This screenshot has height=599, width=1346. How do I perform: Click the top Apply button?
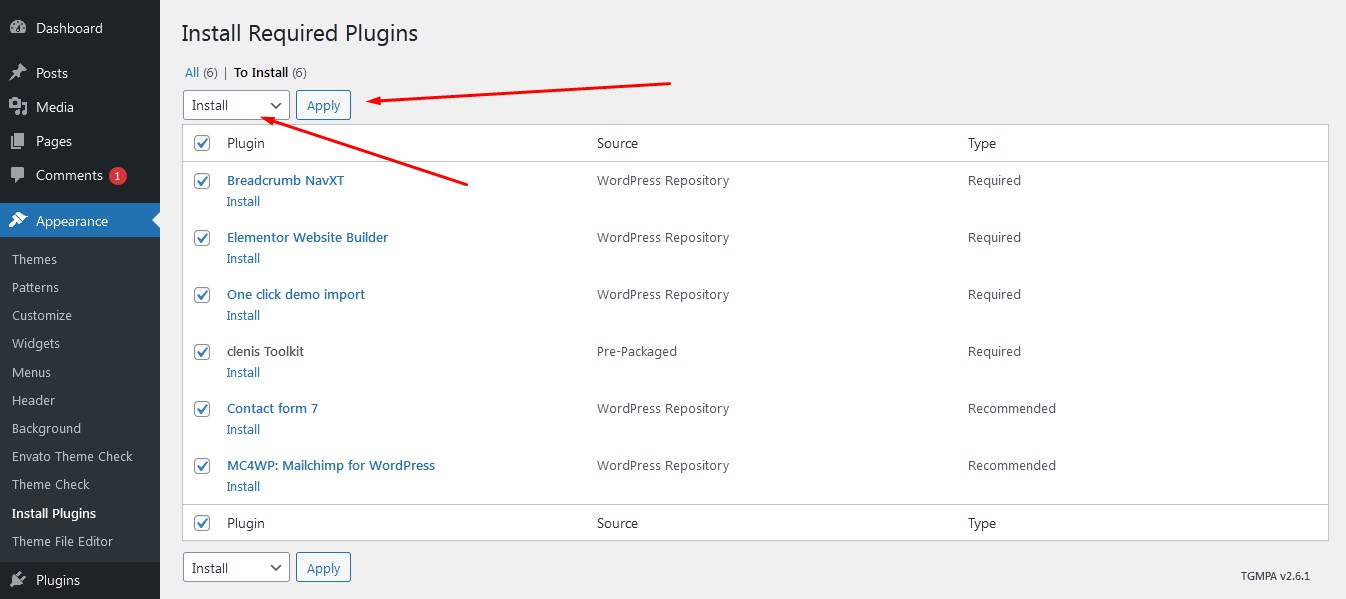323,105
